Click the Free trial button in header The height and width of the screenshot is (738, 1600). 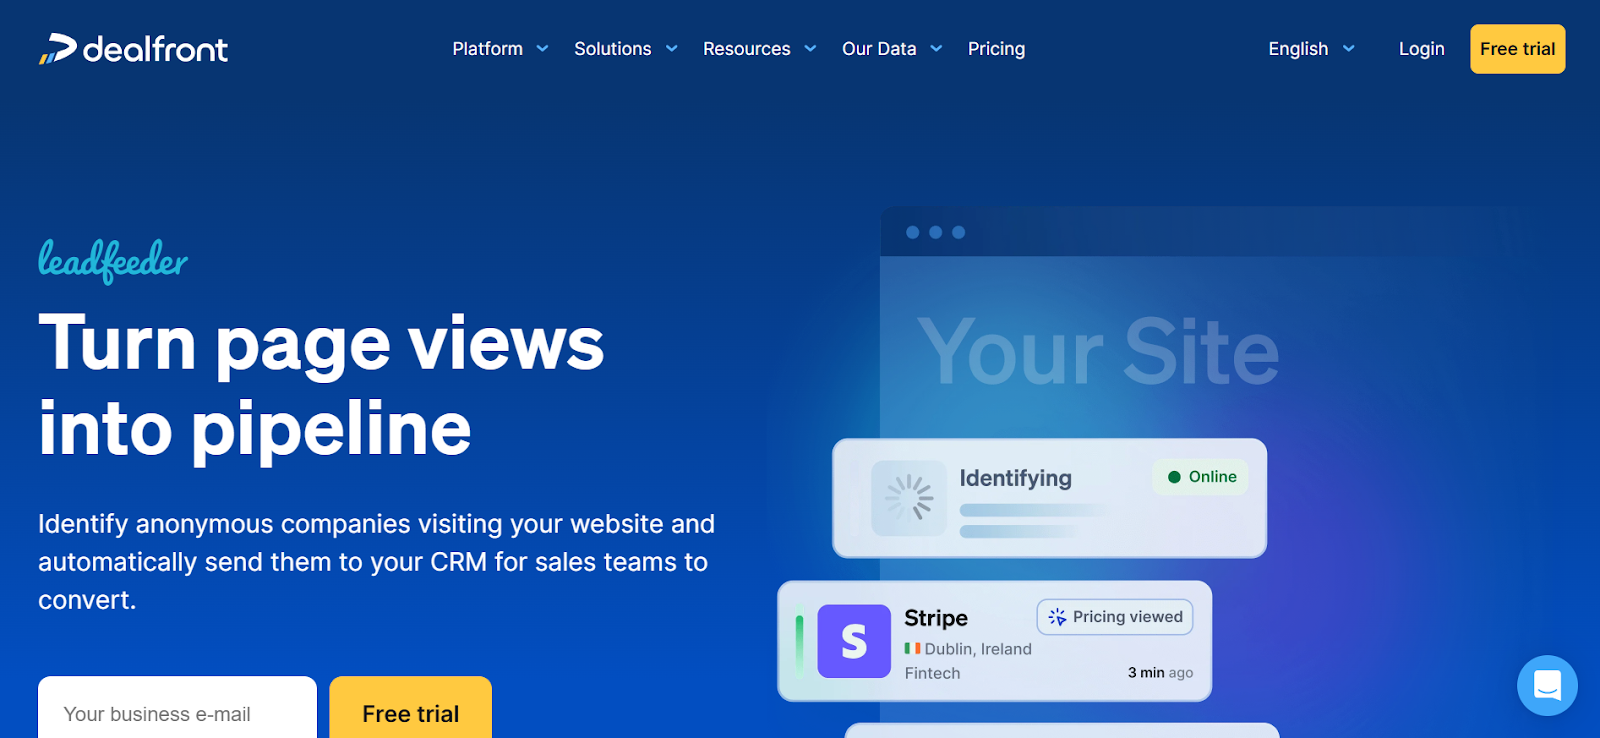pyautogui.click(x=1517, y=49)
